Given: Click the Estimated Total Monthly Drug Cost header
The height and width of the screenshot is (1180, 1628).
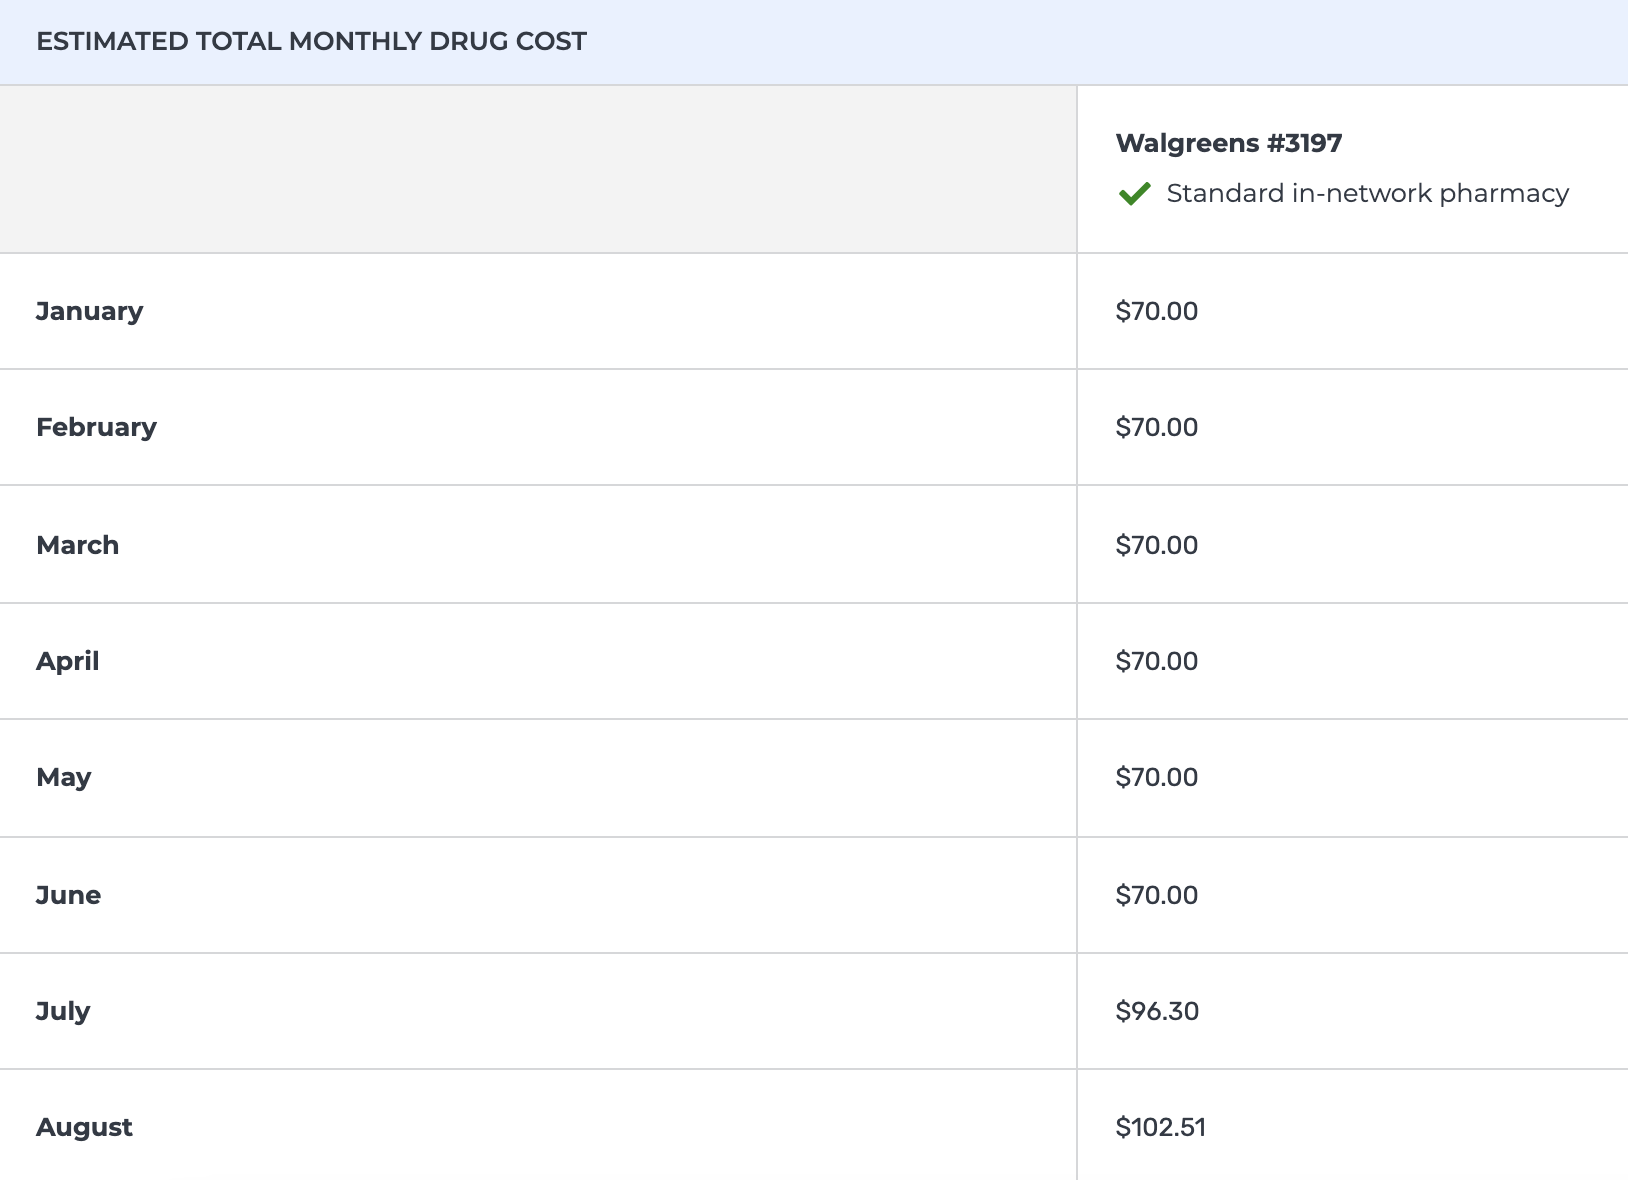Looking at the screenshot, I should [311, 41].
